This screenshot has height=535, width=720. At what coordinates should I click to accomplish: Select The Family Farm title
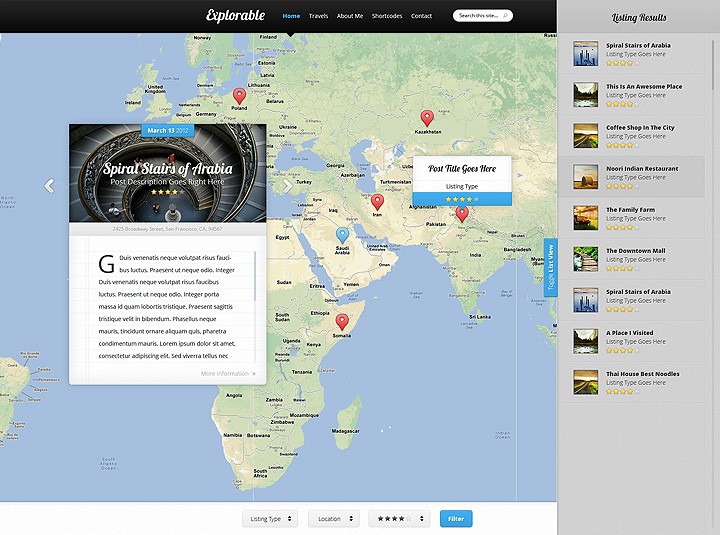(x=630, y=209)
